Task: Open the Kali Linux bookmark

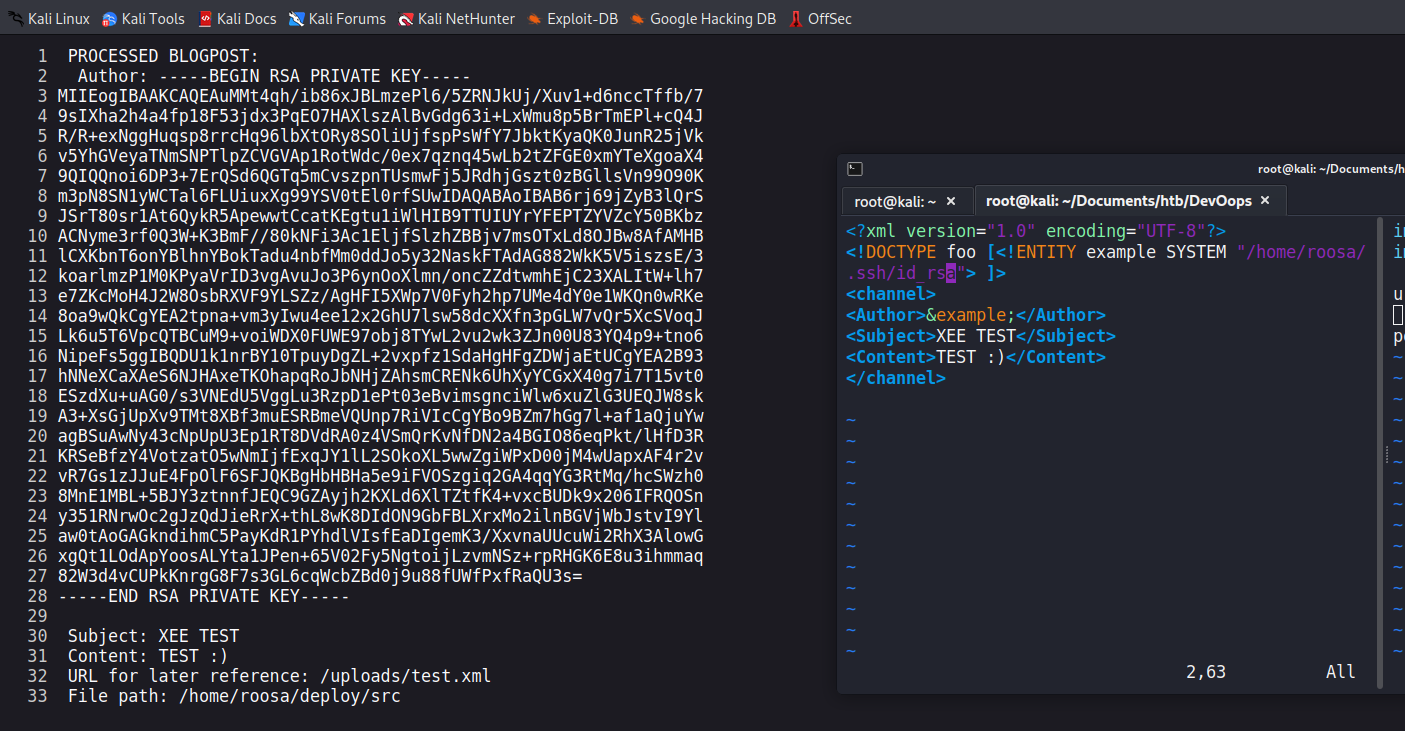Action: [x=48, y=18]
